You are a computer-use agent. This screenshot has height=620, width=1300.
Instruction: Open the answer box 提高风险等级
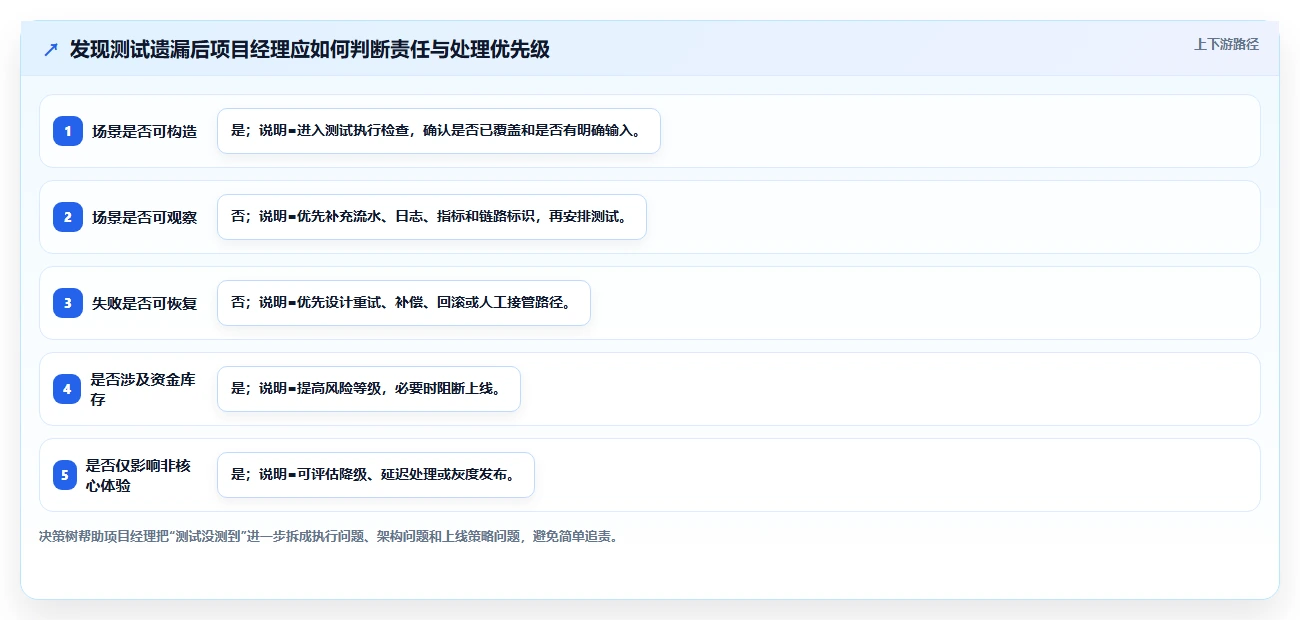[x=369, y=389]
